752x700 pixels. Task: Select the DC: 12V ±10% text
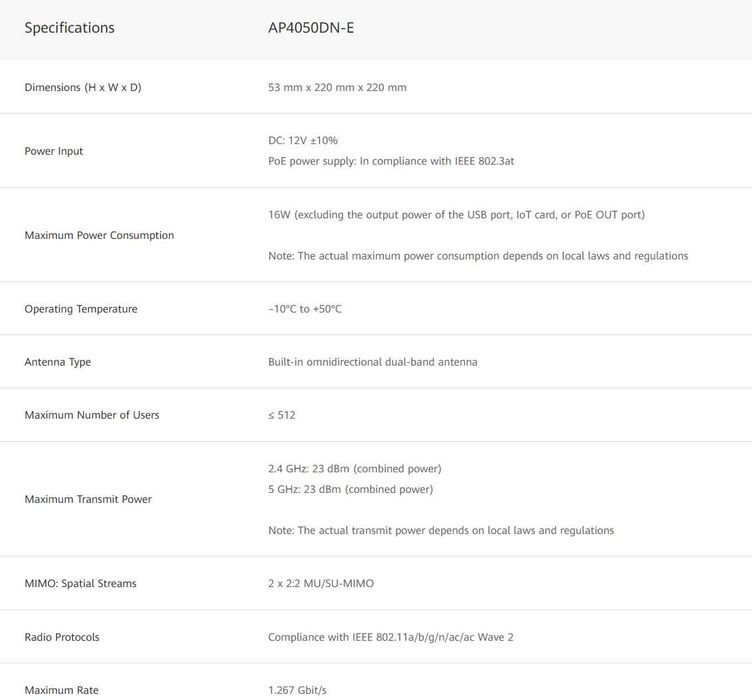click(303, 140)
